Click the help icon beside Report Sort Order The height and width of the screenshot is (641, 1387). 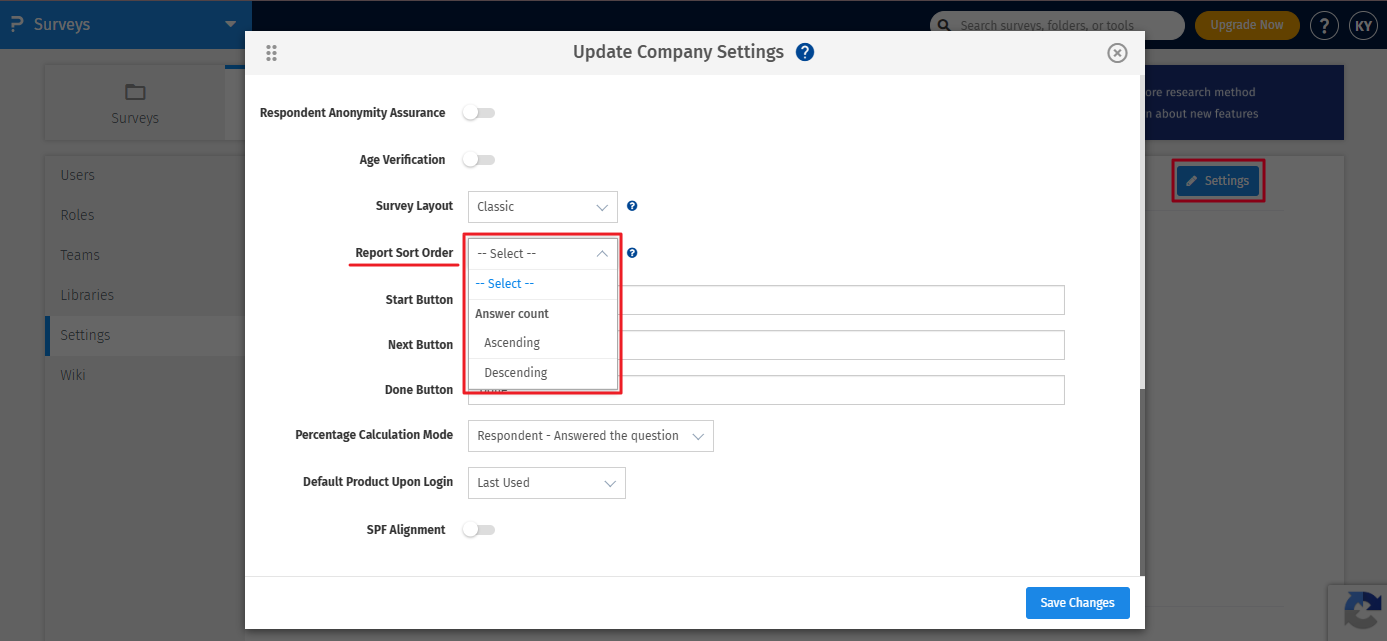tap(631, 252)
